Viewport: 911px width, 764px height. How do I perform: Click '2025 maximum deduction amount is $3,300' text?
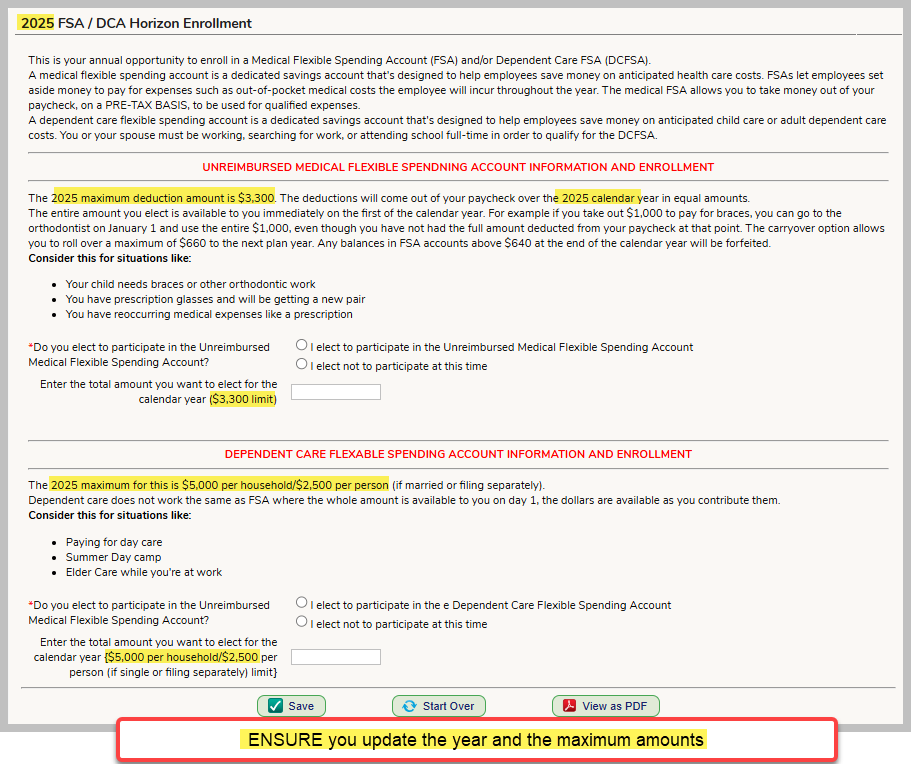163,198
